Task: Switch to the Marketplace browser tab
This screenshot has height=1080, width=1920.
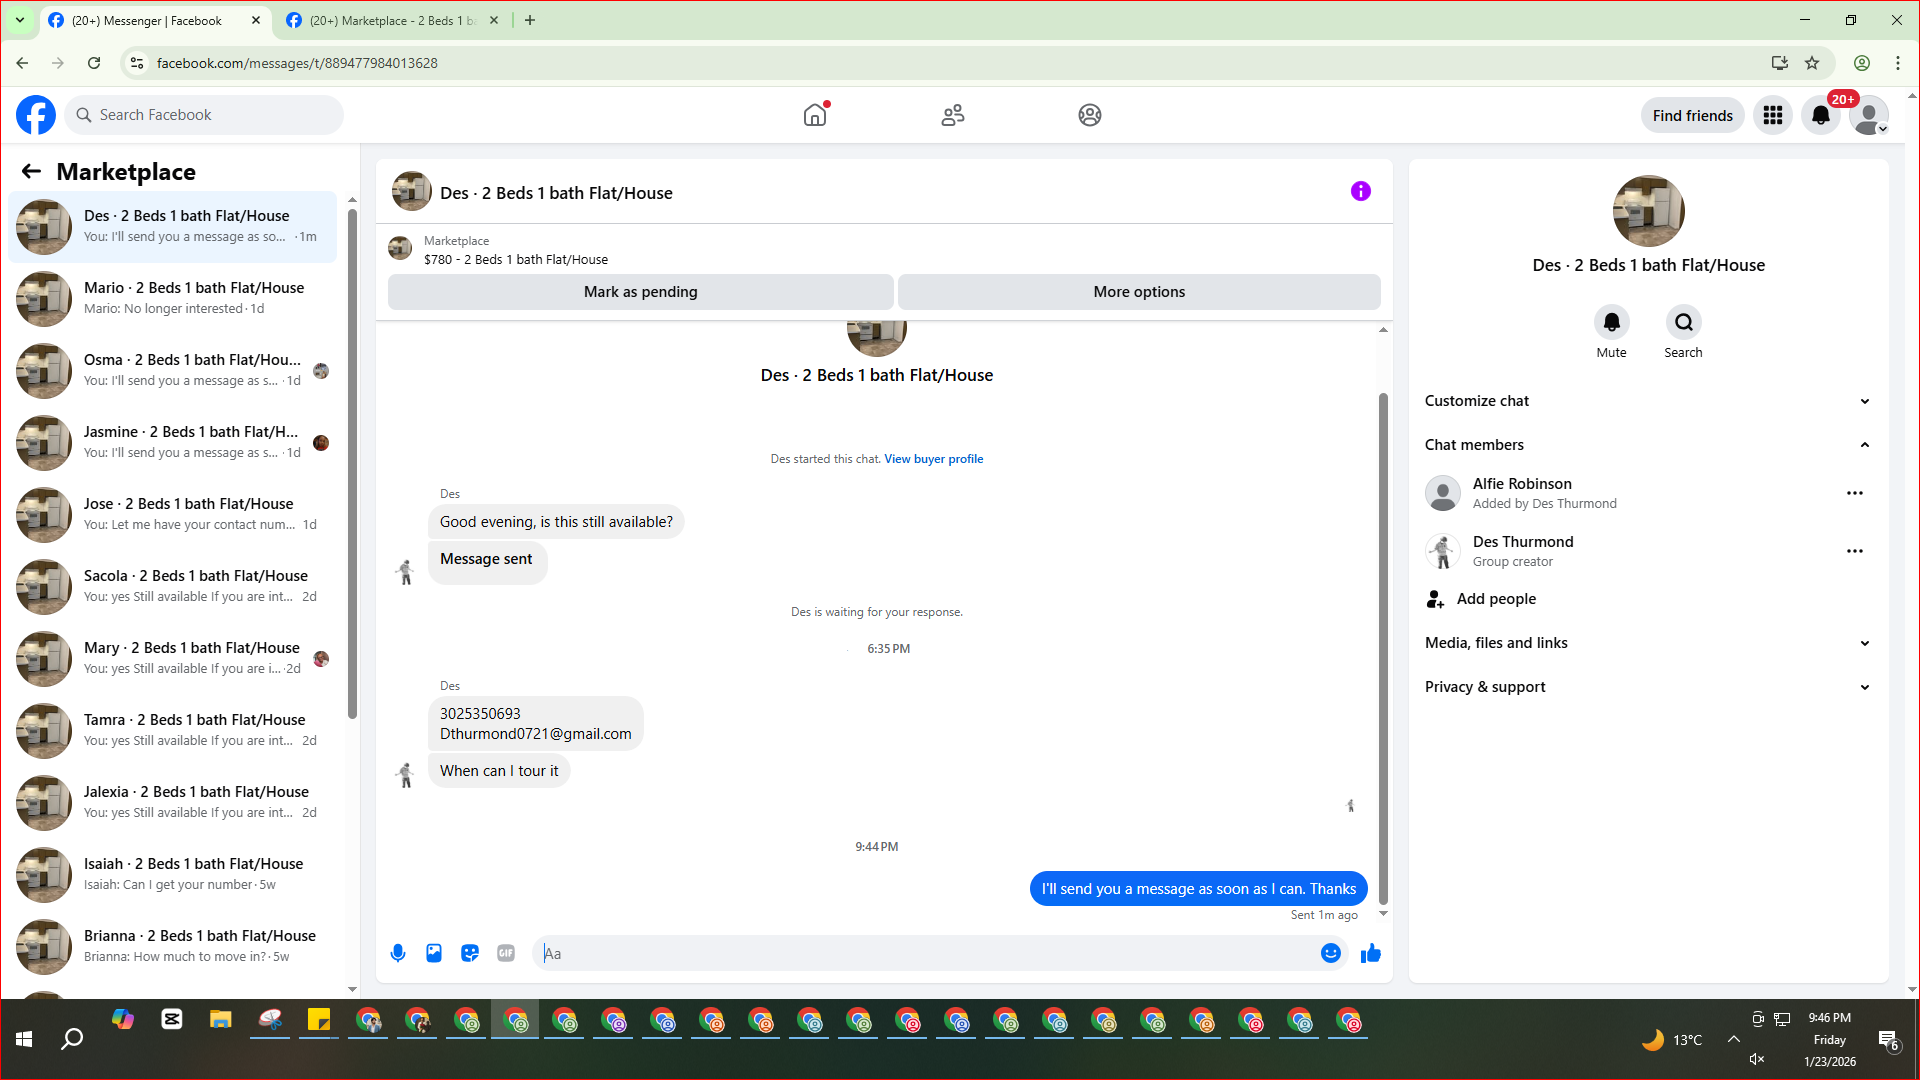Action: pyautogui.click(x=390, y=20)
